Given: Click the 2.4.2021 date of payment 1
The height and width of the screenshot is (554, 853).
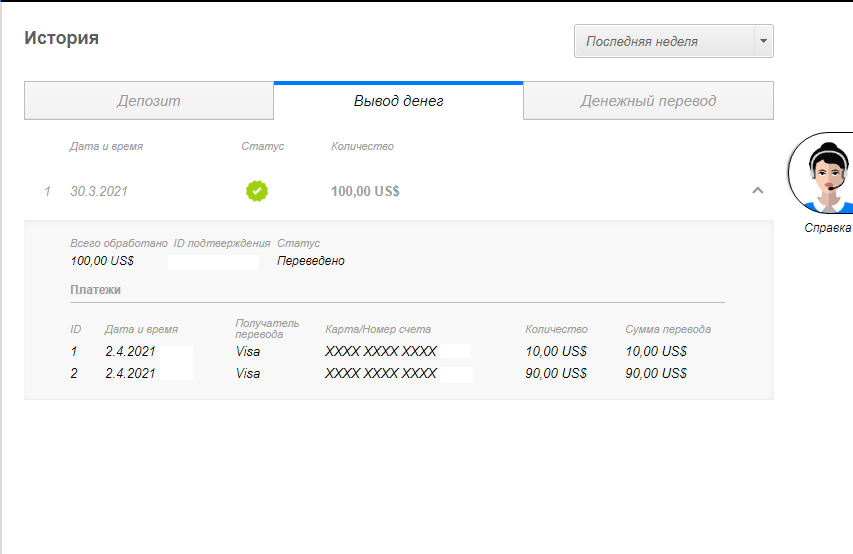Looking at the screenshot, I should 131,352.
